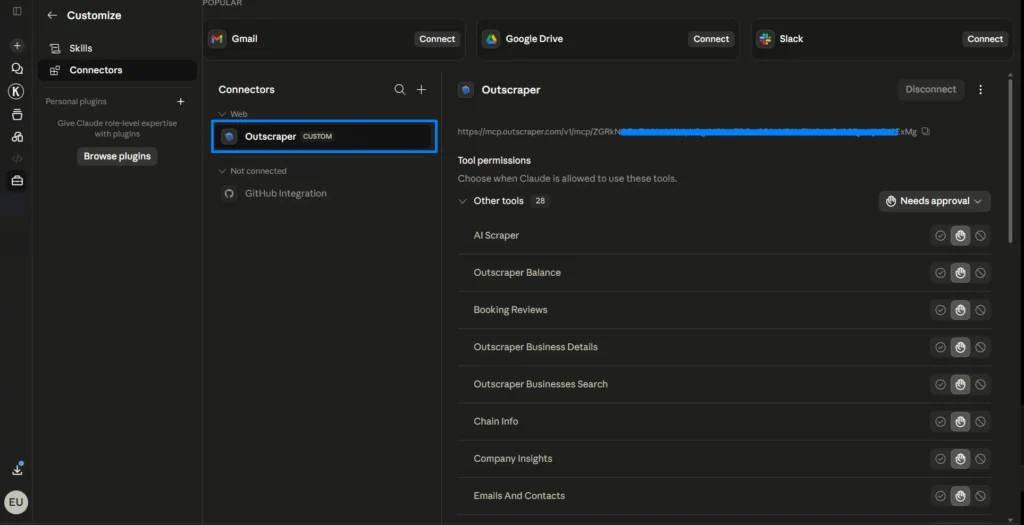1024x525 pixels.
Task: Connect Gmail
Action: coord(437,39)
